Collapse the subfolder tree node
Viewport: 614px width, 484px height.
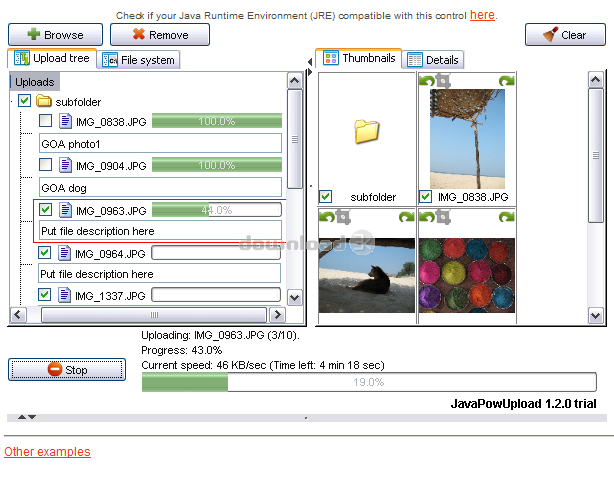(12, 101)
